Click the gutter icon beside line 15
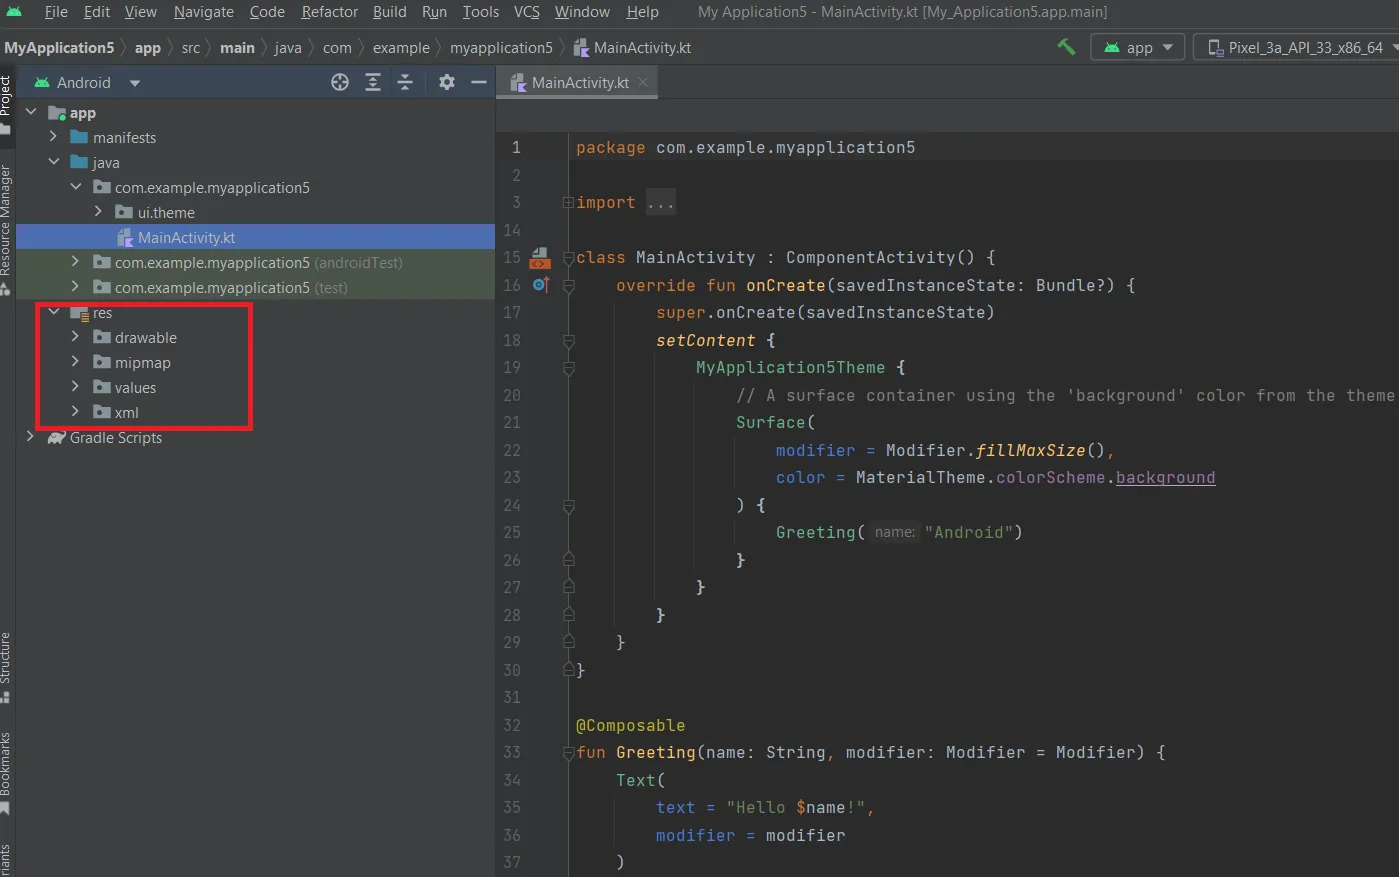The image size is (1399, 877). pos(540,258)
